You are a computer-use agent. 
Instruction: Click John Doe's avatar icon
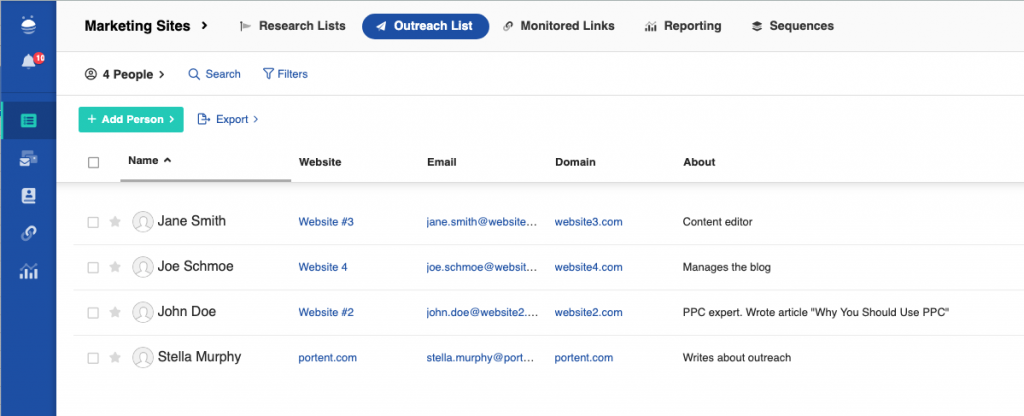142,312
